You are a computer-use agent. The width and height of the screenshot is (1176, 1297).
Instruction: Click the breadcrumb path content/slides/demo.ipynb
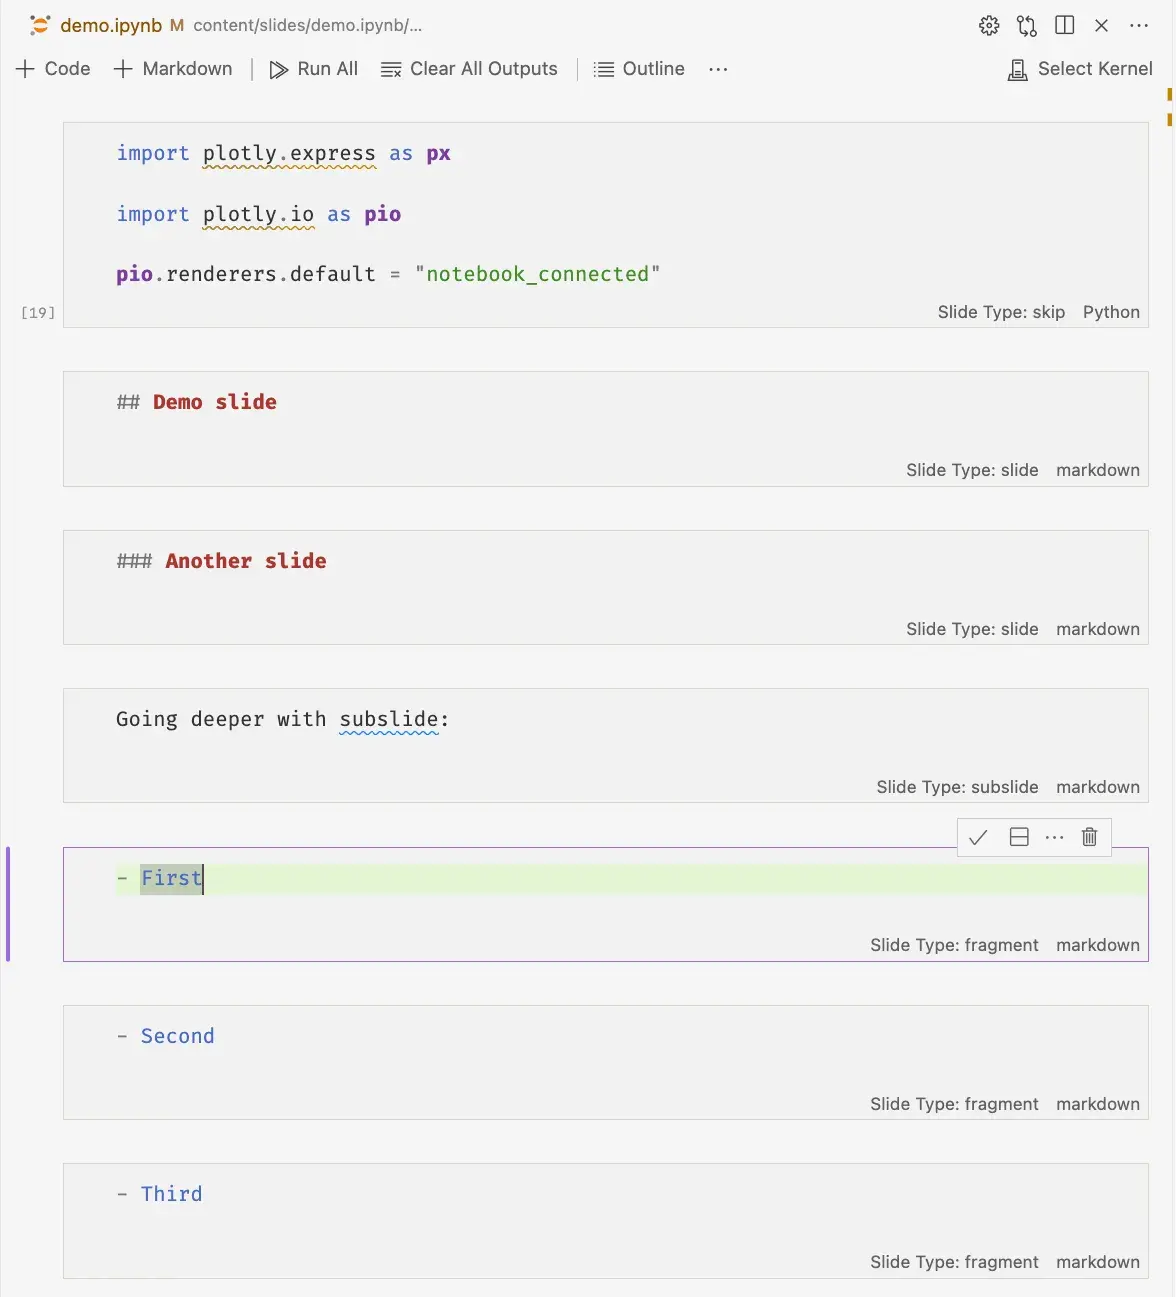click(308, 26)
